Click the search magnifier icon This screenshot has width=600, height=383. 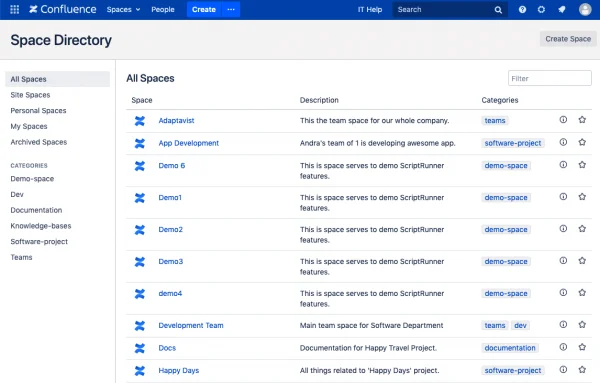[x=498, y=10]
